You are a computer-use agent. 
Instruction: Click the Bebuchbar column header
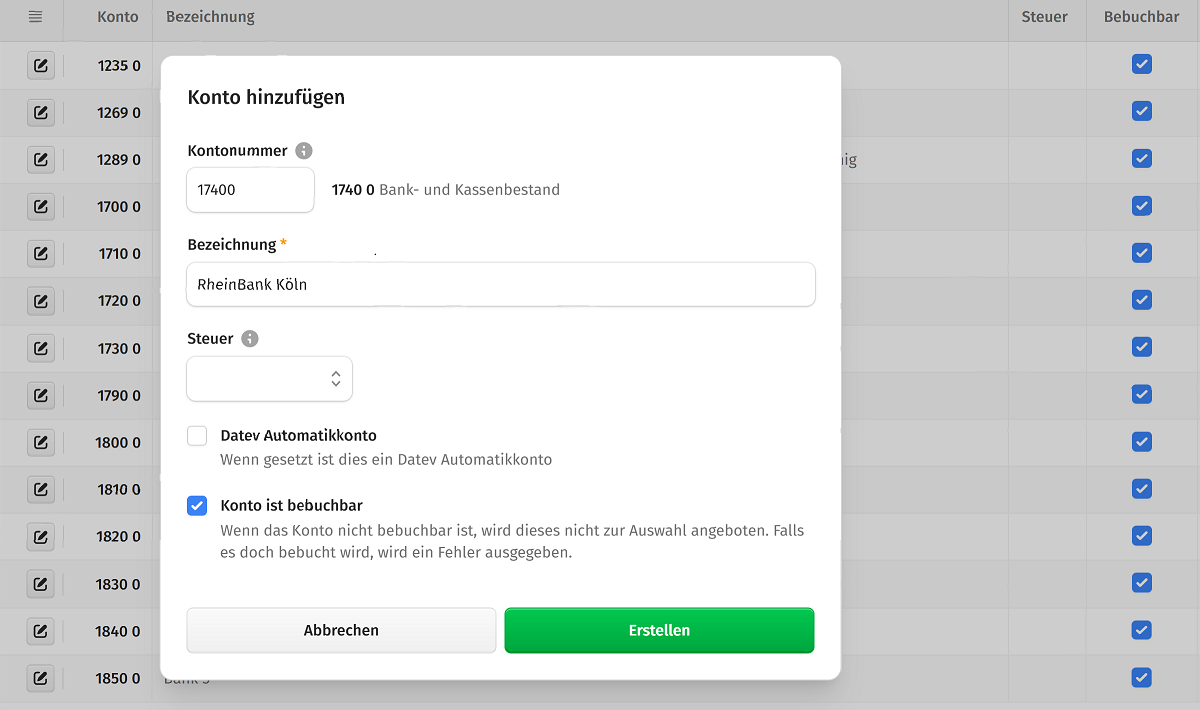pyautogui.click(x=1141, y=17)
